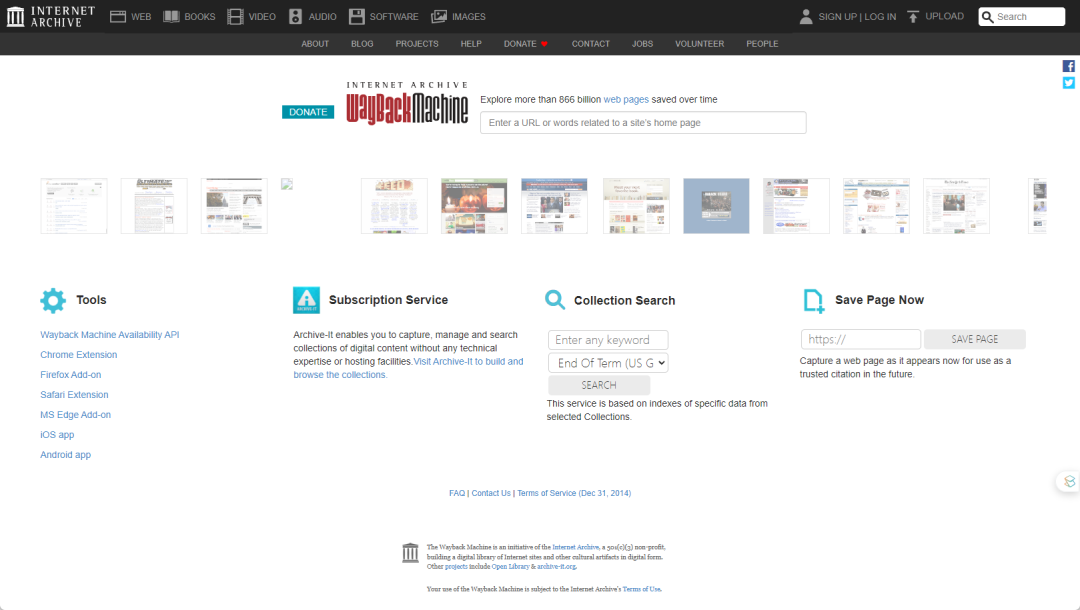
Task: Open the Safari Extension link
Action: coord(74,395)
